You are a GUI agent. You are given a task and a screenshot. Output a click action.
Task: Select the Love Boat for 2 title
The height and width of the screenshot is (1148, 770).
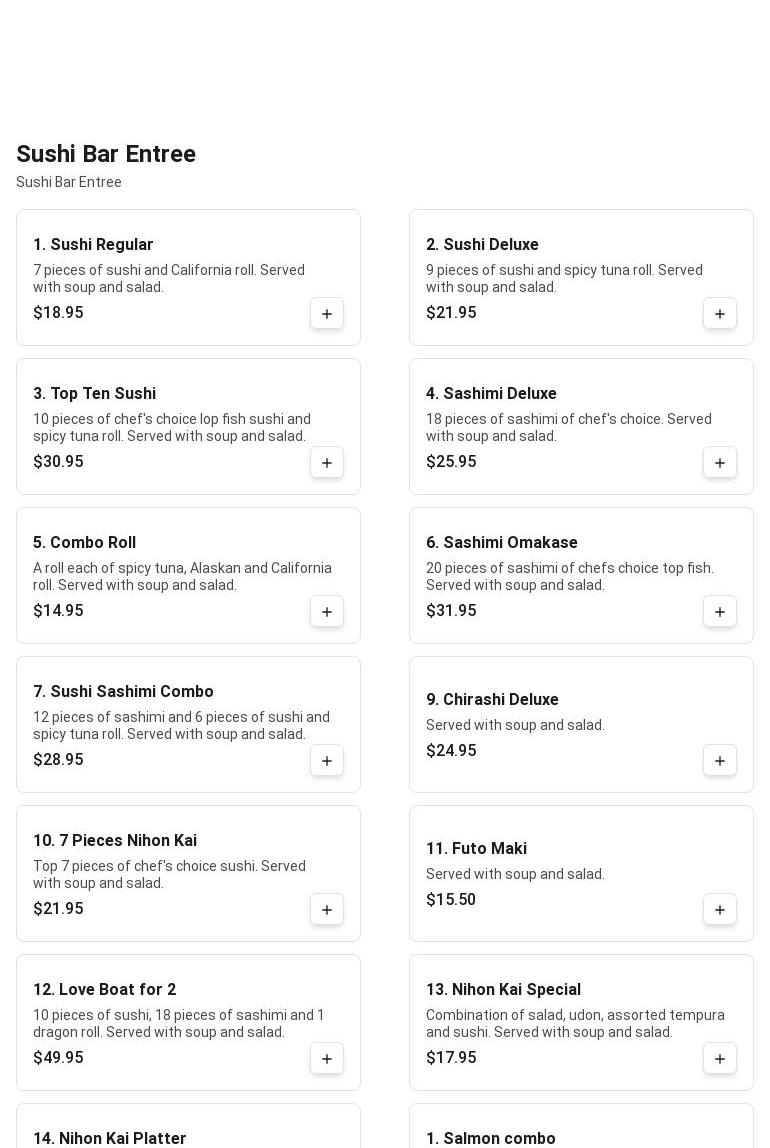[105, 990]
